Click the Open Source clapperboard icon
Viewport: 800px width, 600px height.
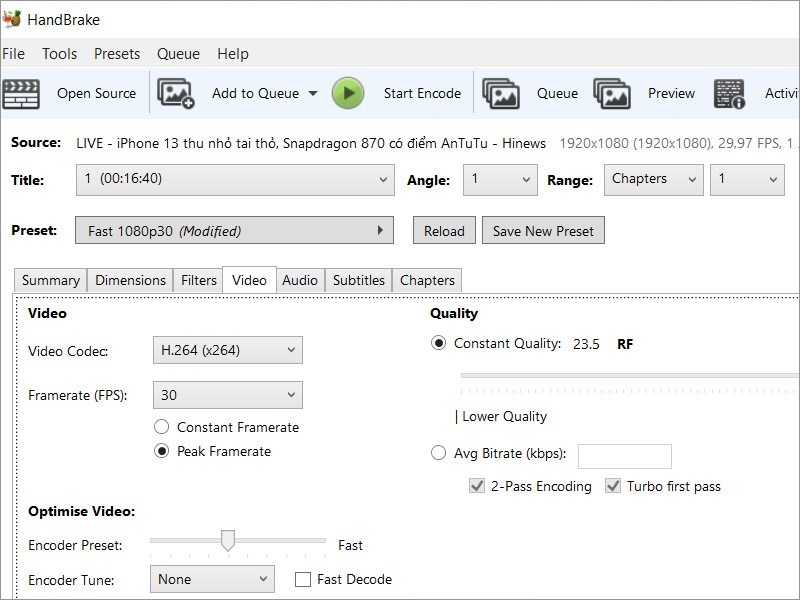(21, 94)
